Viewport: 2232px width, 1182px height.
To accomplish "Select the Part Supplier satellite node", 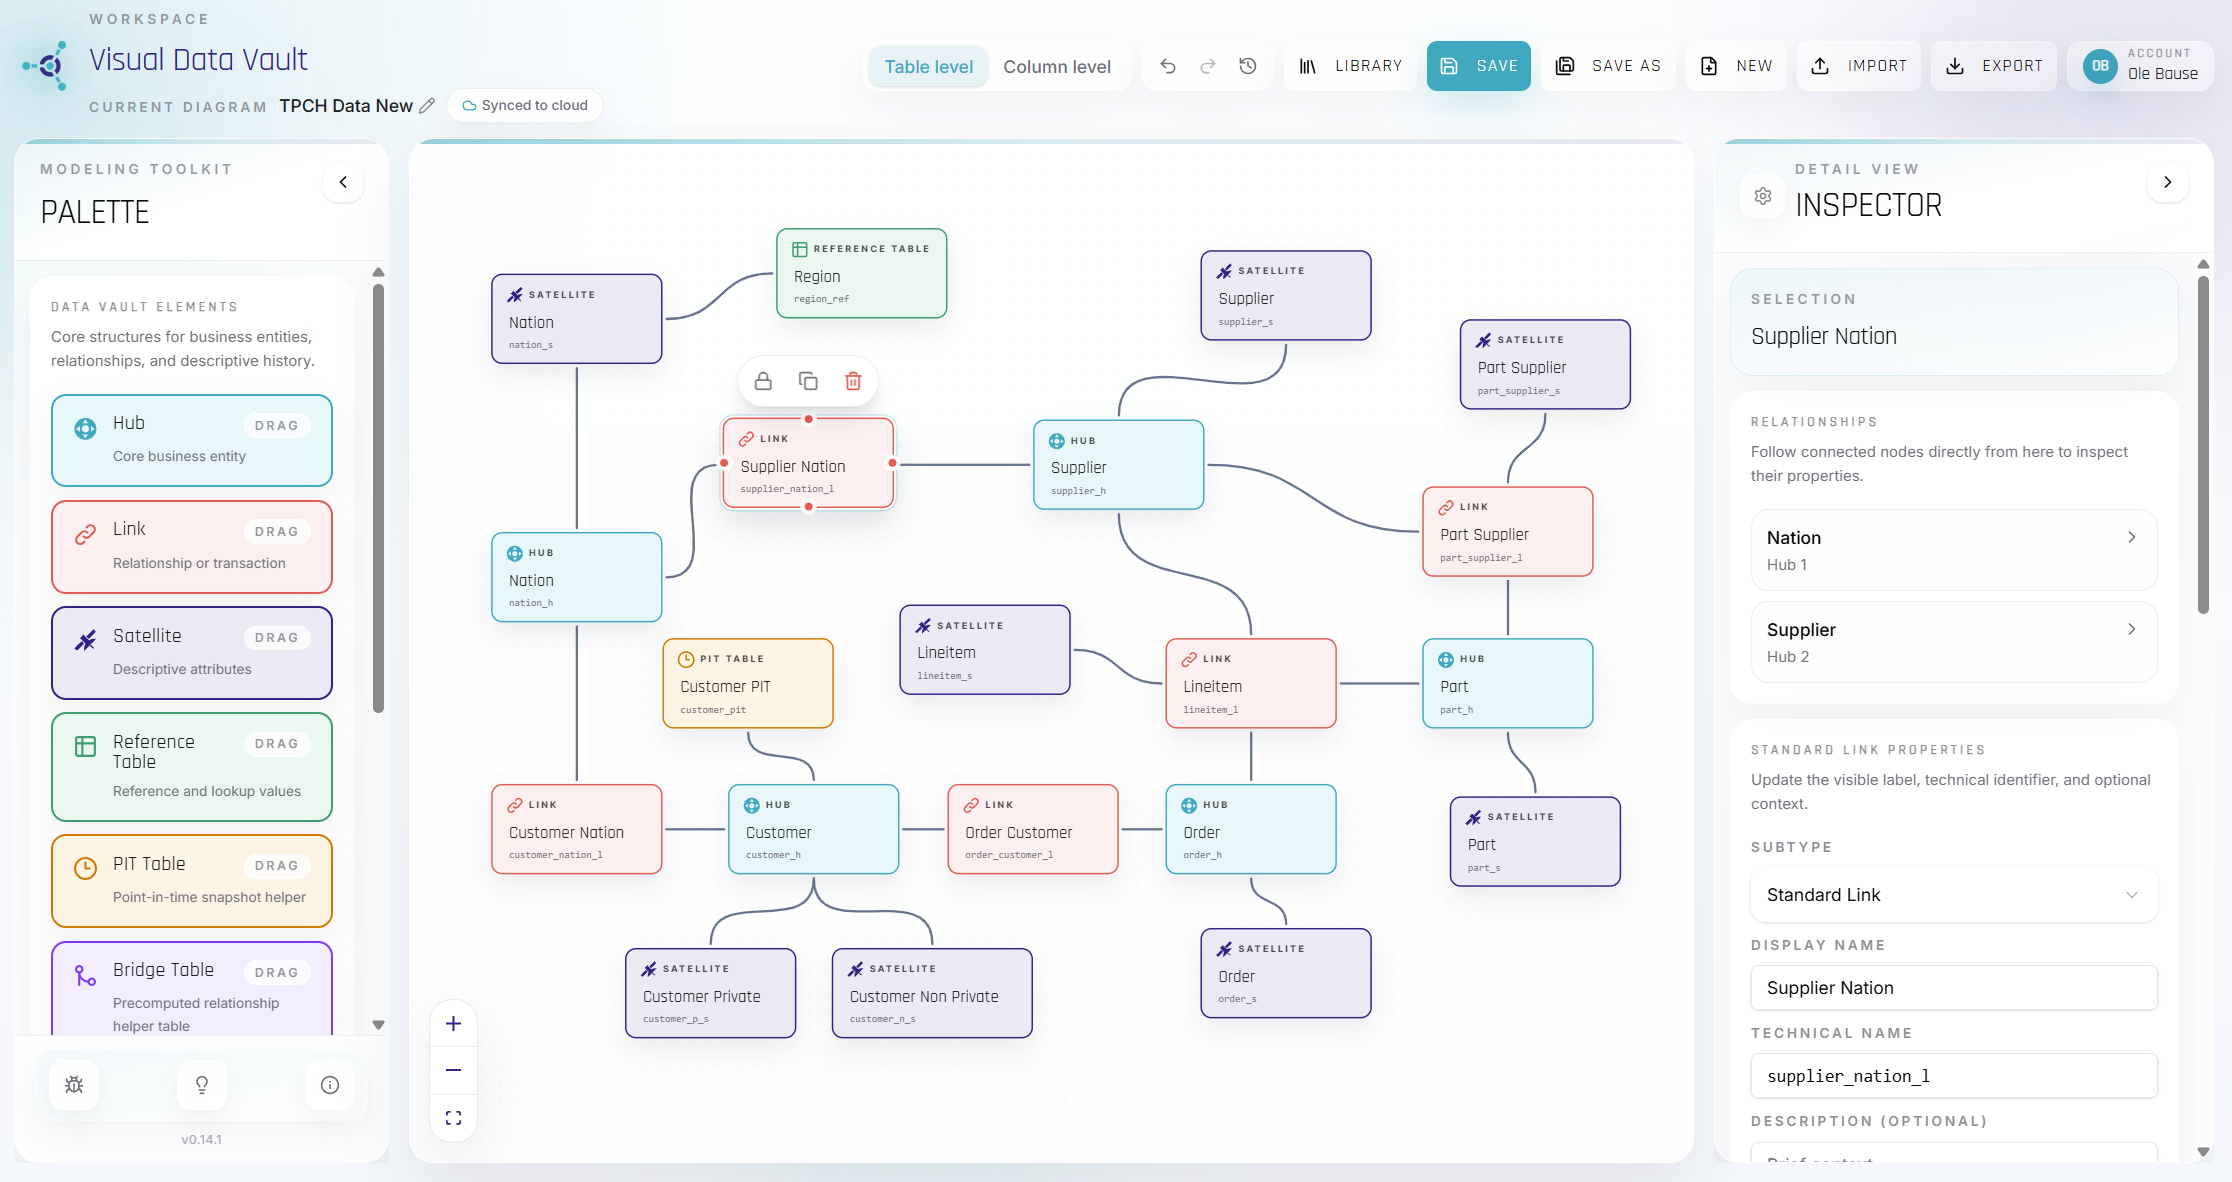I will click(x=1545, y=365).
